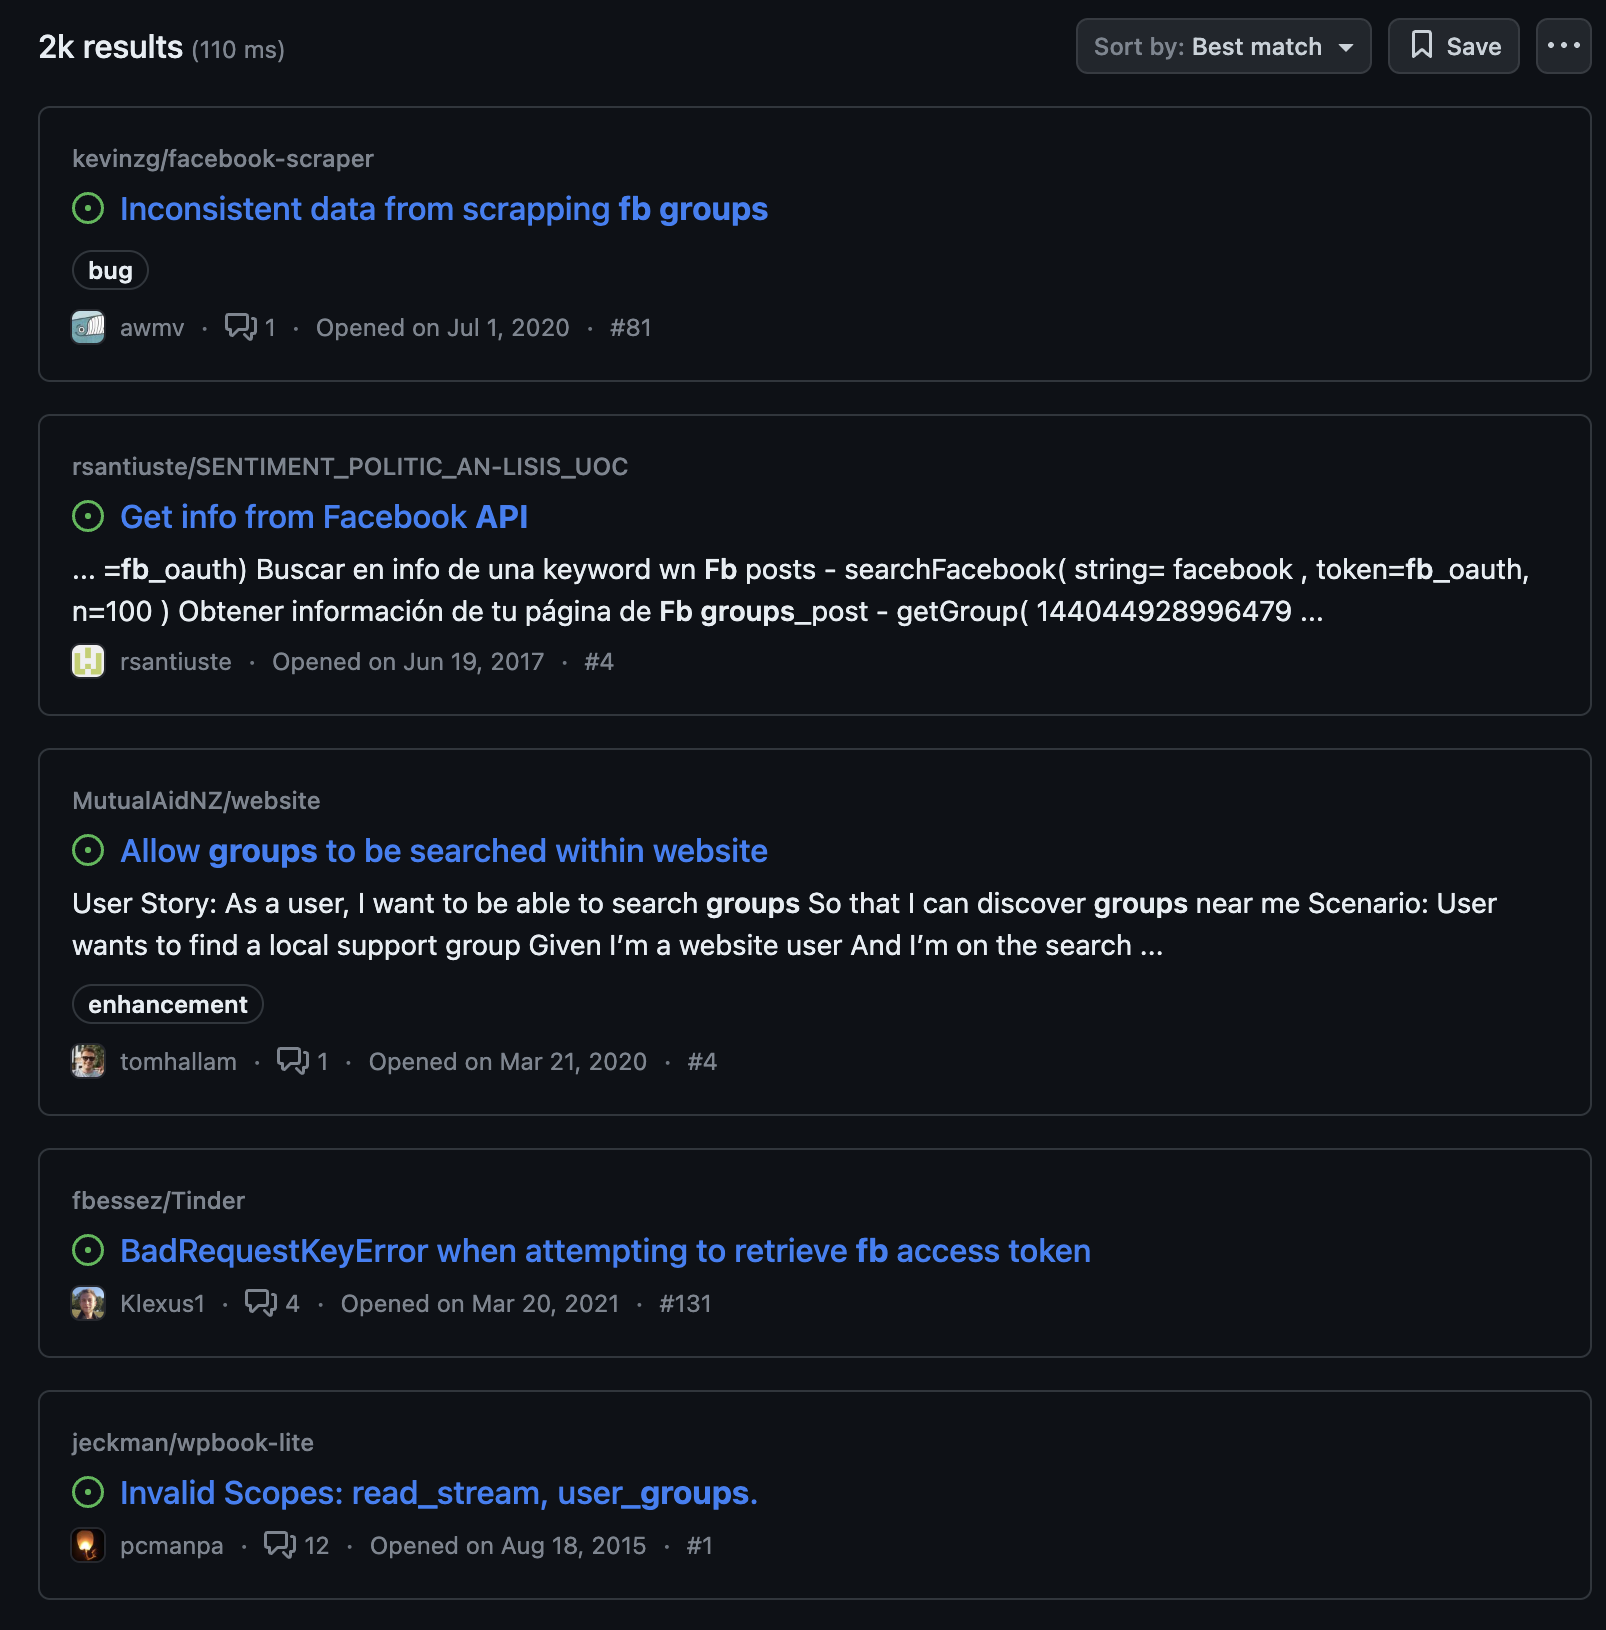Viewport: 1606px width, 1630px height.
Task: Click the comments icon on the awmv issue
Action: click(x=241, y=327)
